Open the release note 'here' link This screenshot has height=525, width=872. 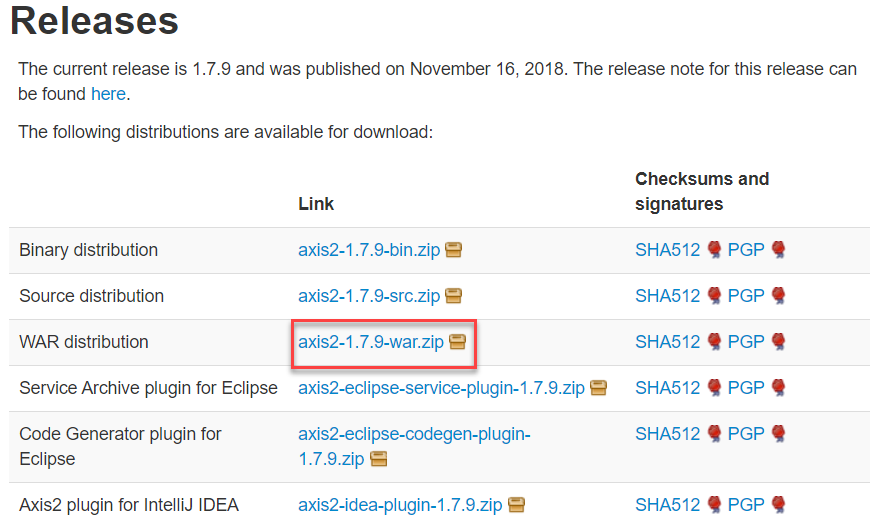108,94
